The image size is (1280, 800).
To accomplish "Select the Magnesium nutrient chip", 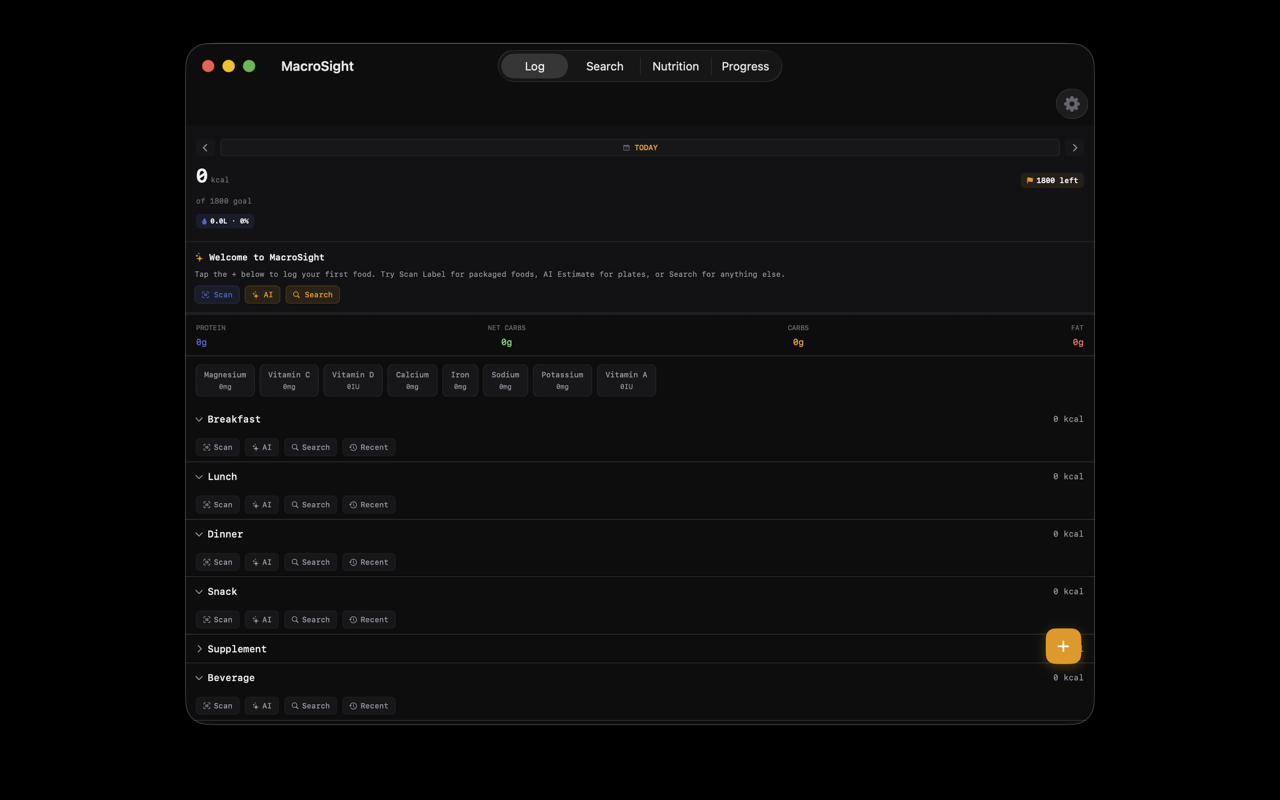I will [x=225, y=380].
